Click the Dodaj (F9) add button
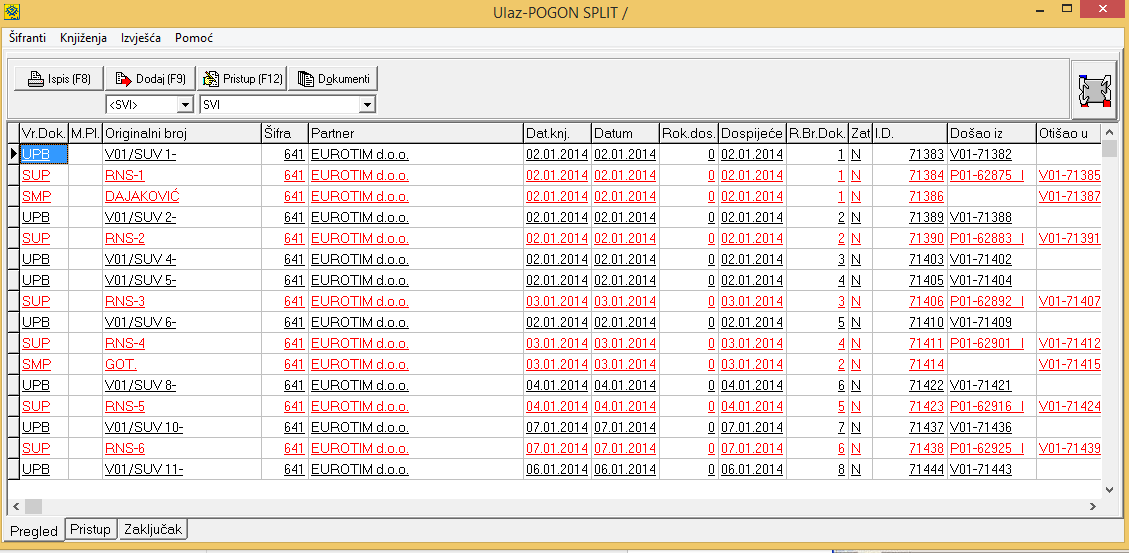Image resolution: width=1129 pixels, height=553 pixels. pyautogui.click(x=150, y=79)
